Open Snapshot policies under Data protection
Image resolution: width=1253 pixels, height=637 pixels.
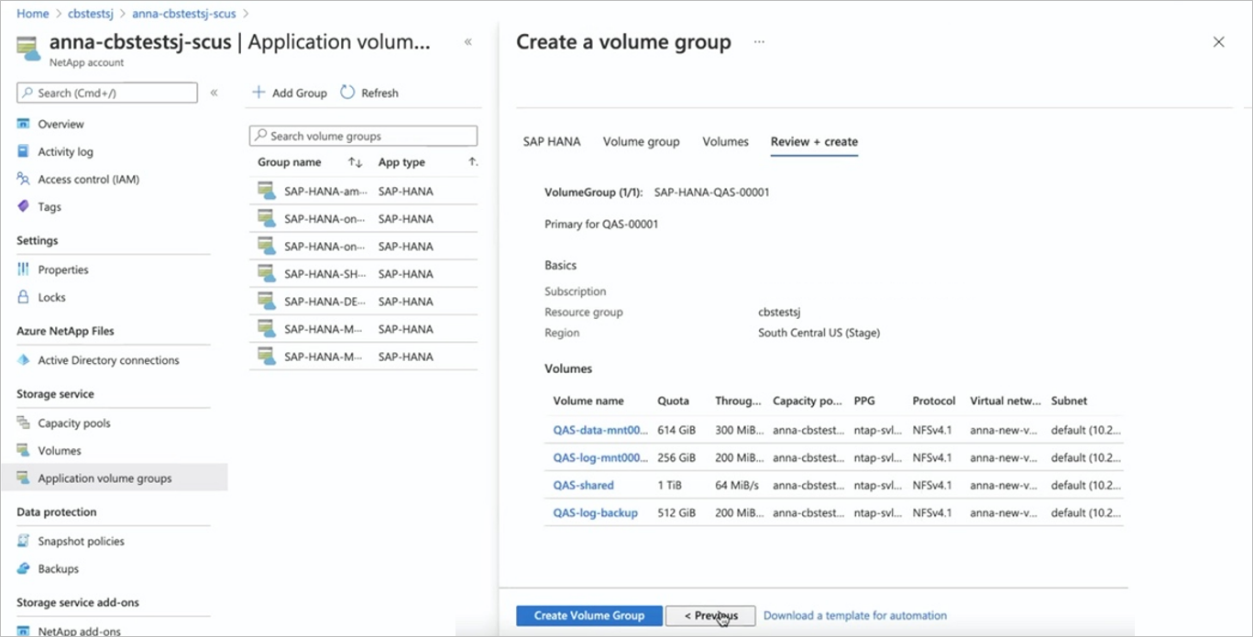(81, 541)
